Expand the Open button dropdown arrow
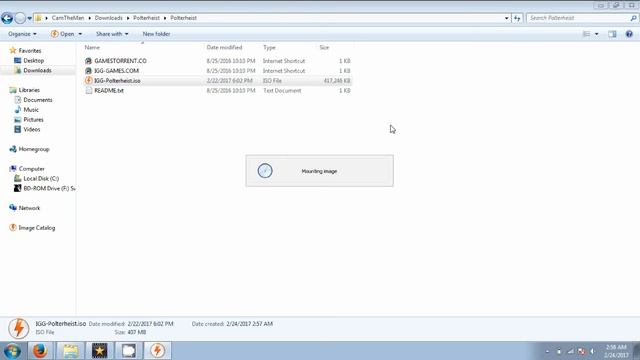 point(80,34)
